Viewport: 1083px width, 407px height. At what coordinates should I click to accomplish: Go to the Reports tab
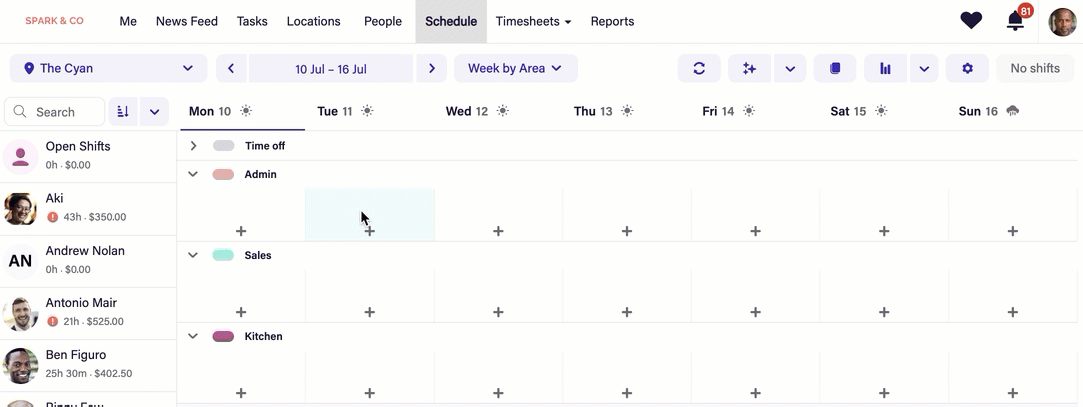pos(612,21)
